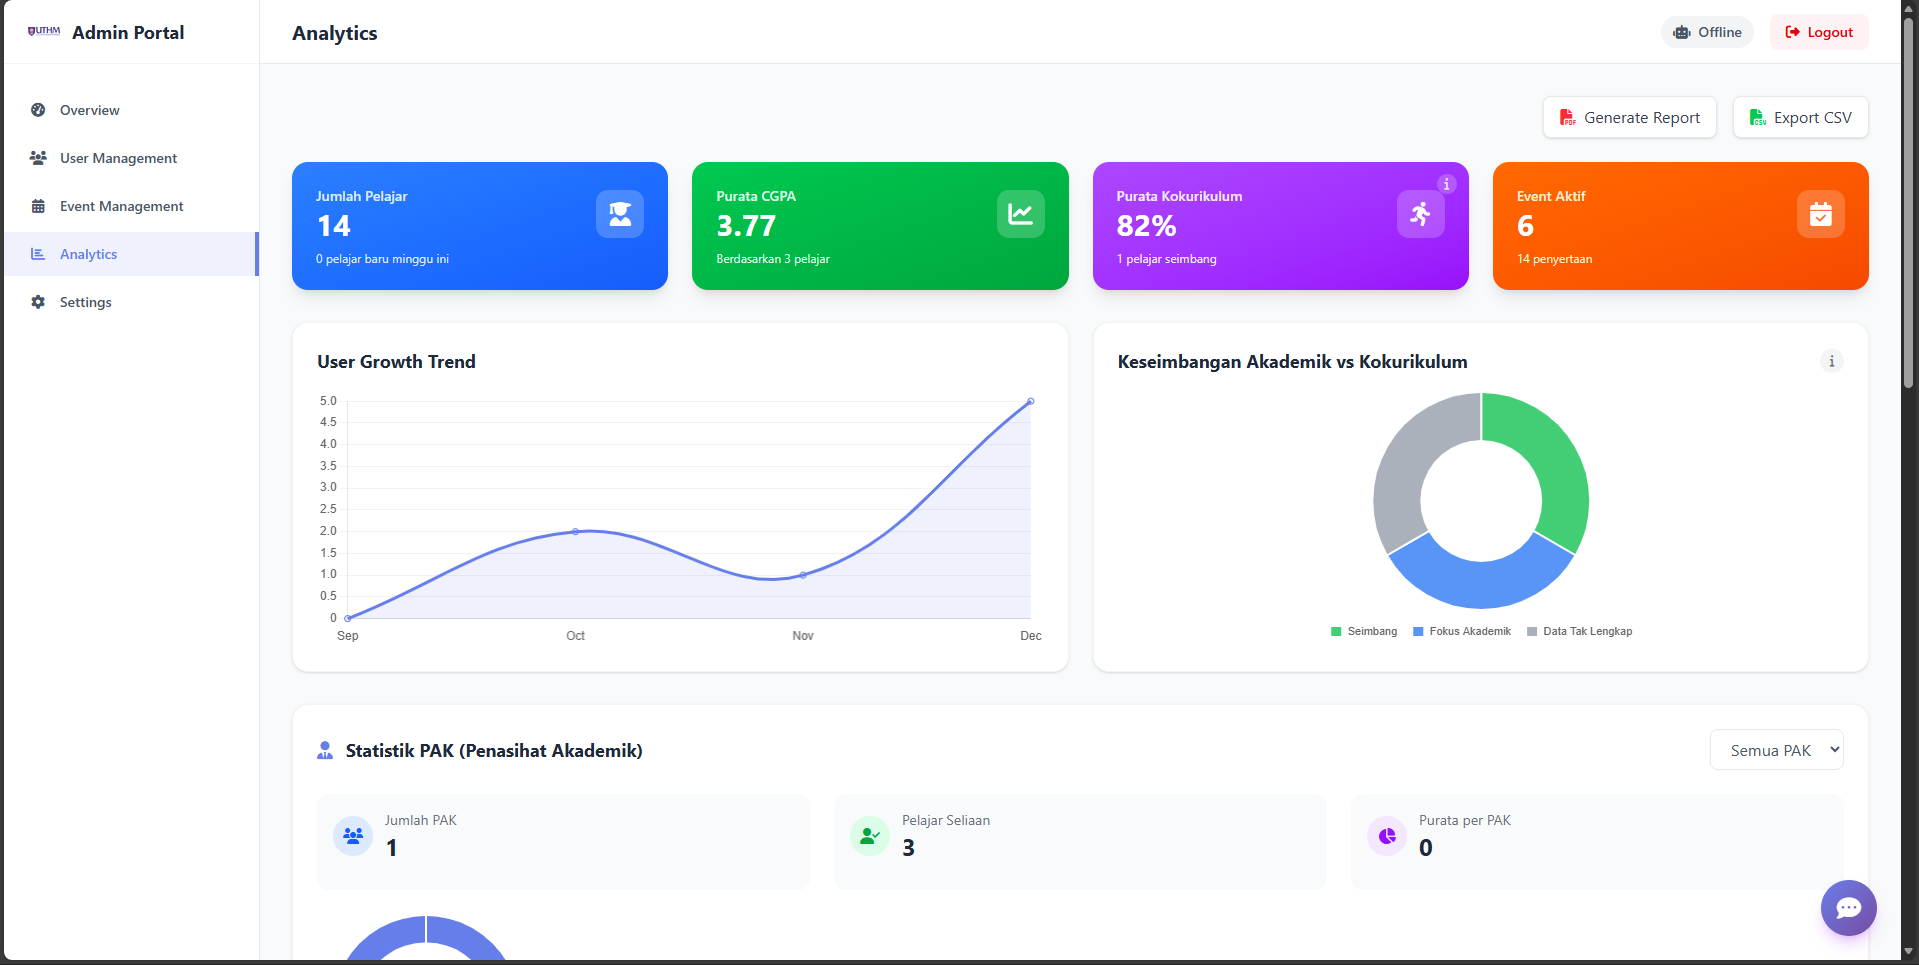Select the Analytics bar-chart icon in the sidebar
This screenshot has width=1919, height=965.
pyautogui.click(x=37, y=254)
